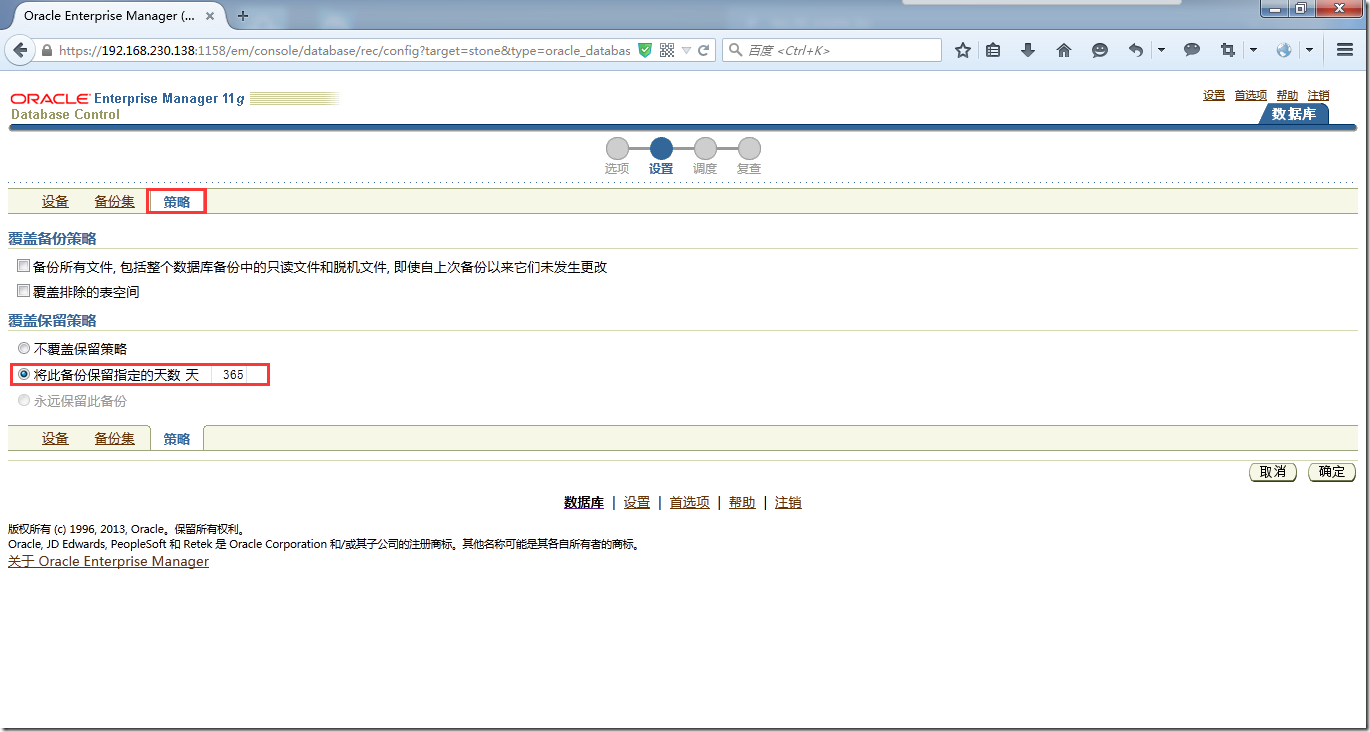Go to home page via house icon

(1064, 50)
